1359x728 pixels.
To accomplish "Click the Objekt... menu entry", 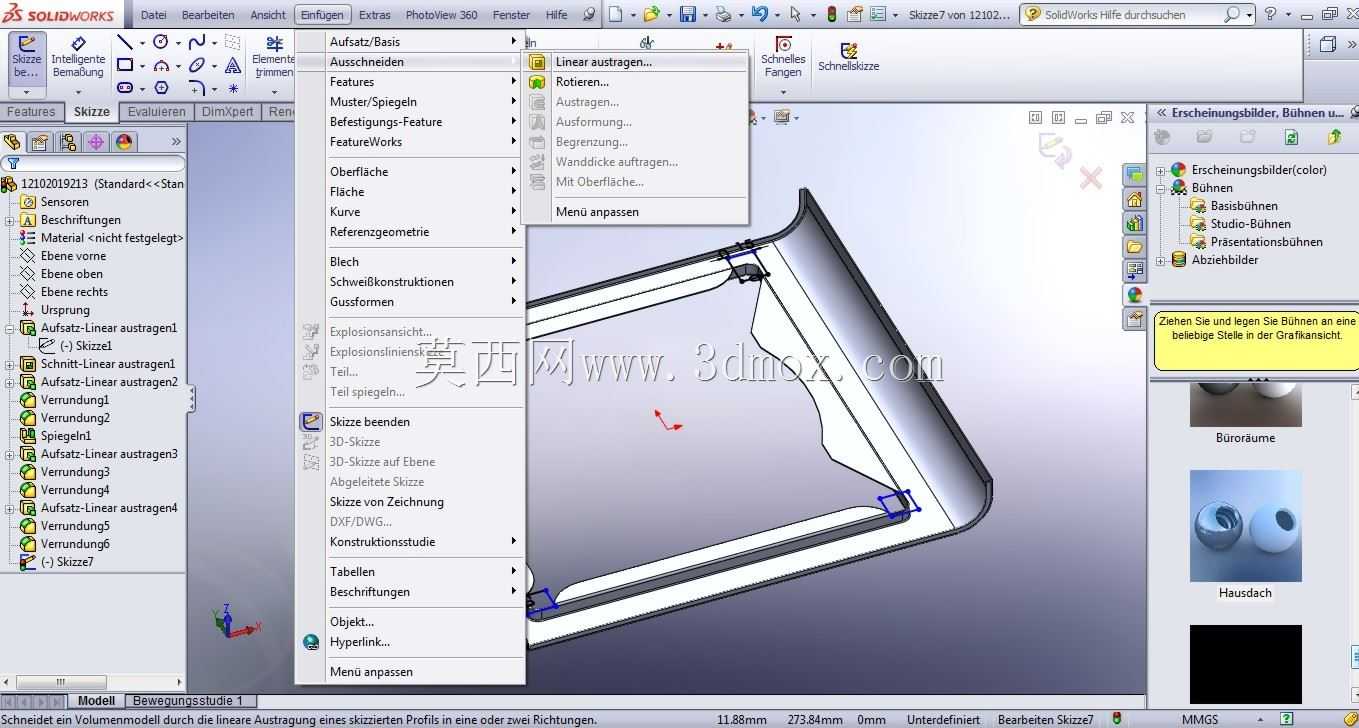I will [x=352, y=622].
